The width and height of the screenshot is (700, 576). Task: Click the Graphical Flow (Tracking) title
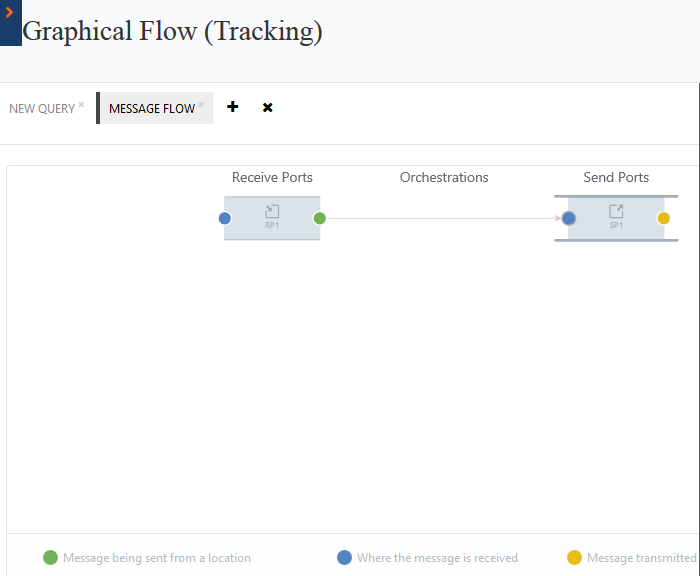pyautogui.click(x=172, y=31)
